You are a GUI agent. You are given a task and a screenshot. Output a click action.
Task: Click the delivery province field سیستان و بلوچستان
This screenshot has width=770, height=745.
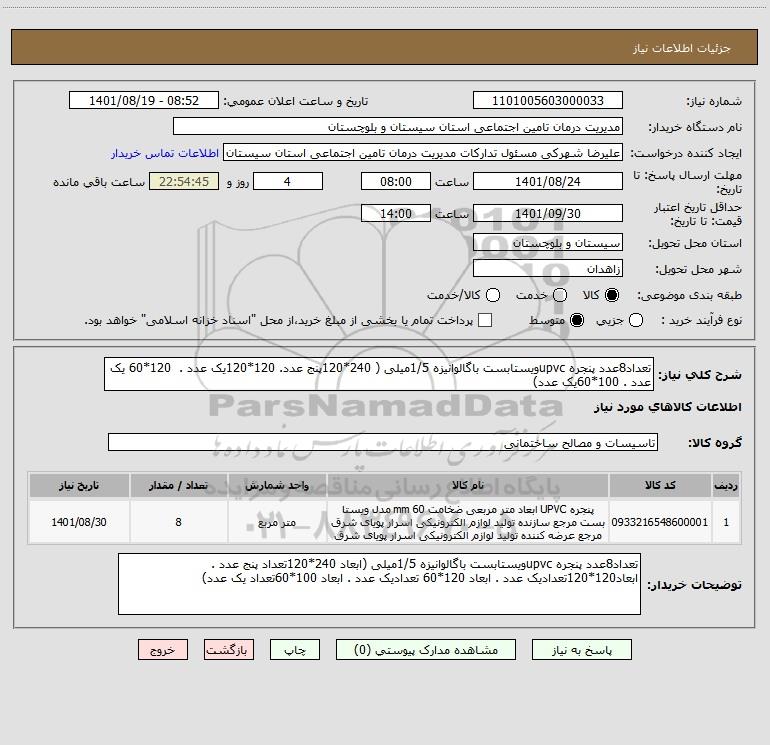[548, 242]
